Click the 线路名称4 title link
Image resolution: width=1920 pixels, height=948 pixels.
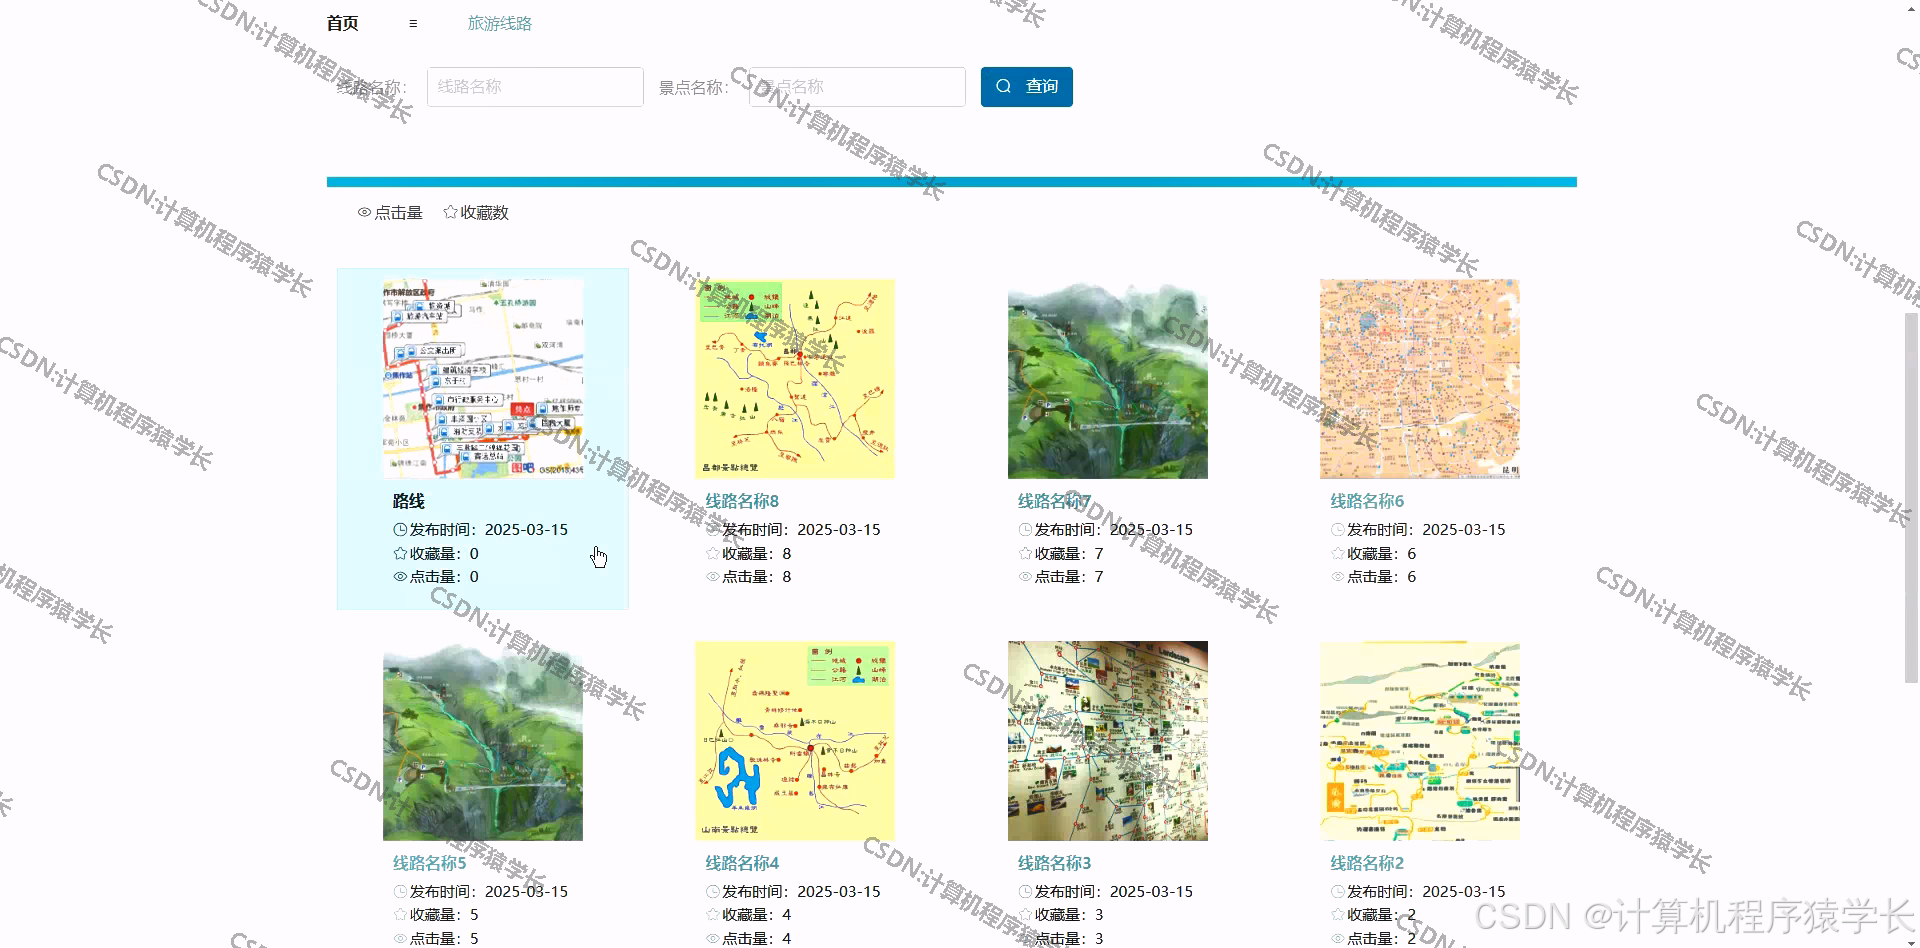point(742,863)
